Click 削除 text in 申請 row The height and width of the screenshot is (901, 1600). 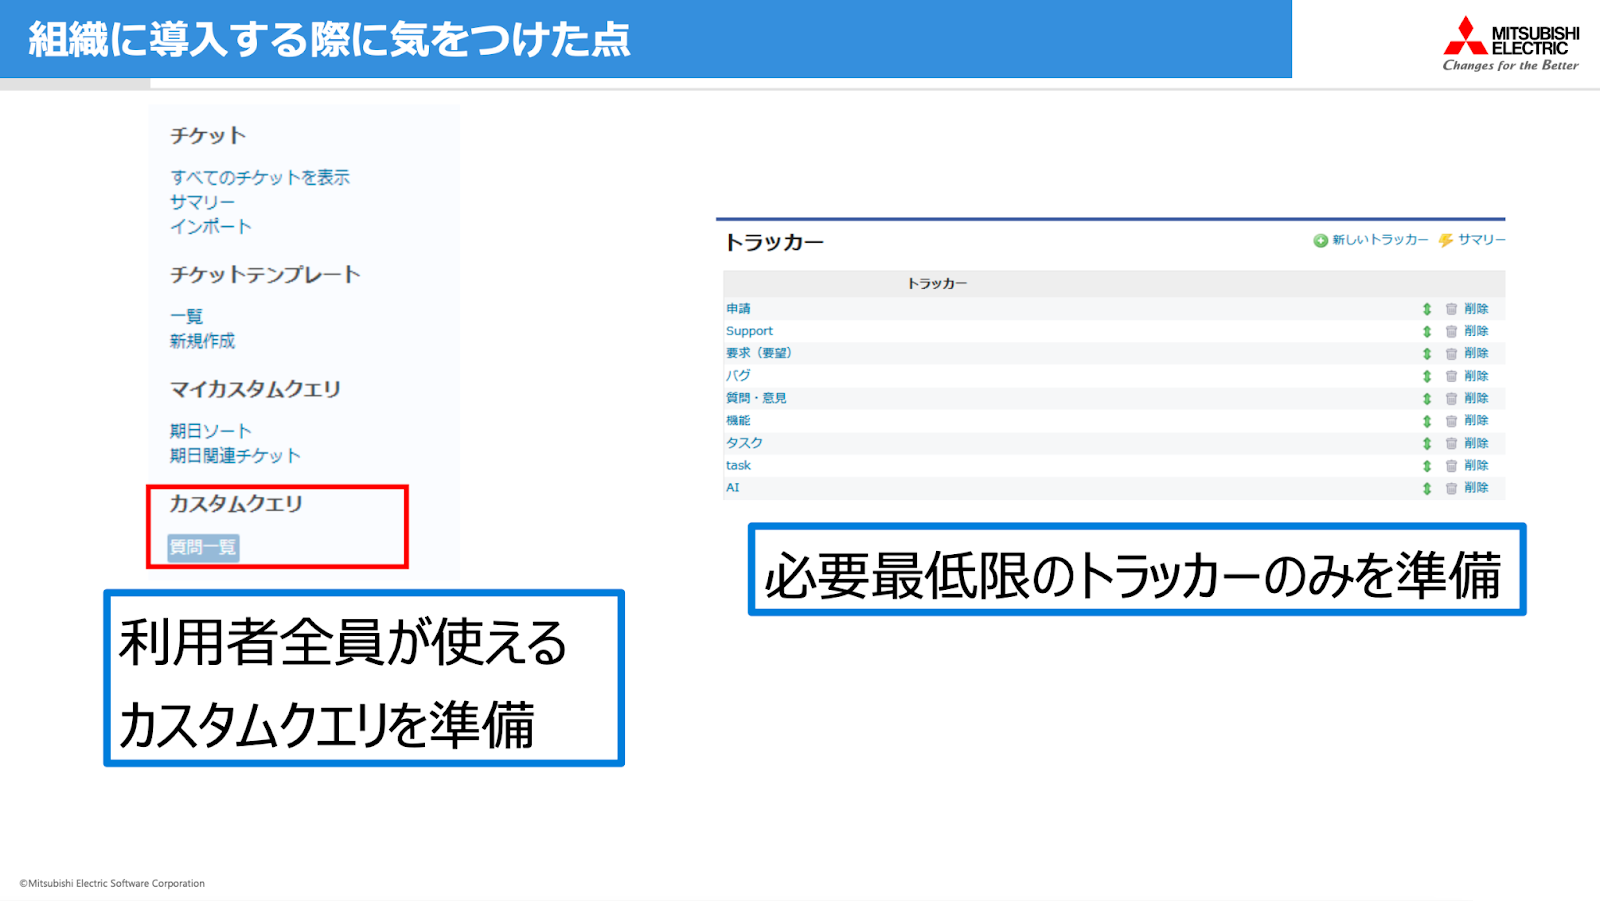1476,309
